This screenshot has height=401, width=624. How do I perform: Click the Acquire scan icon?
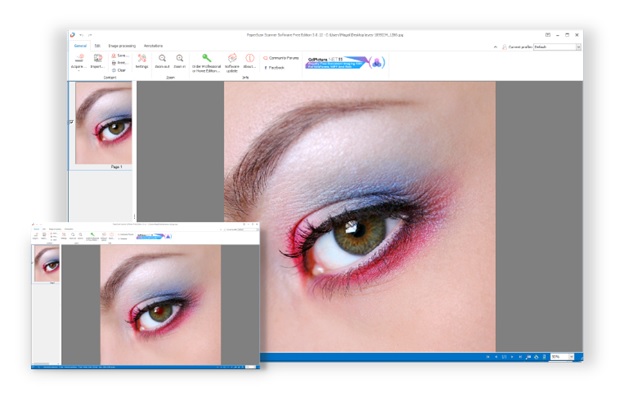pos(78,60)
